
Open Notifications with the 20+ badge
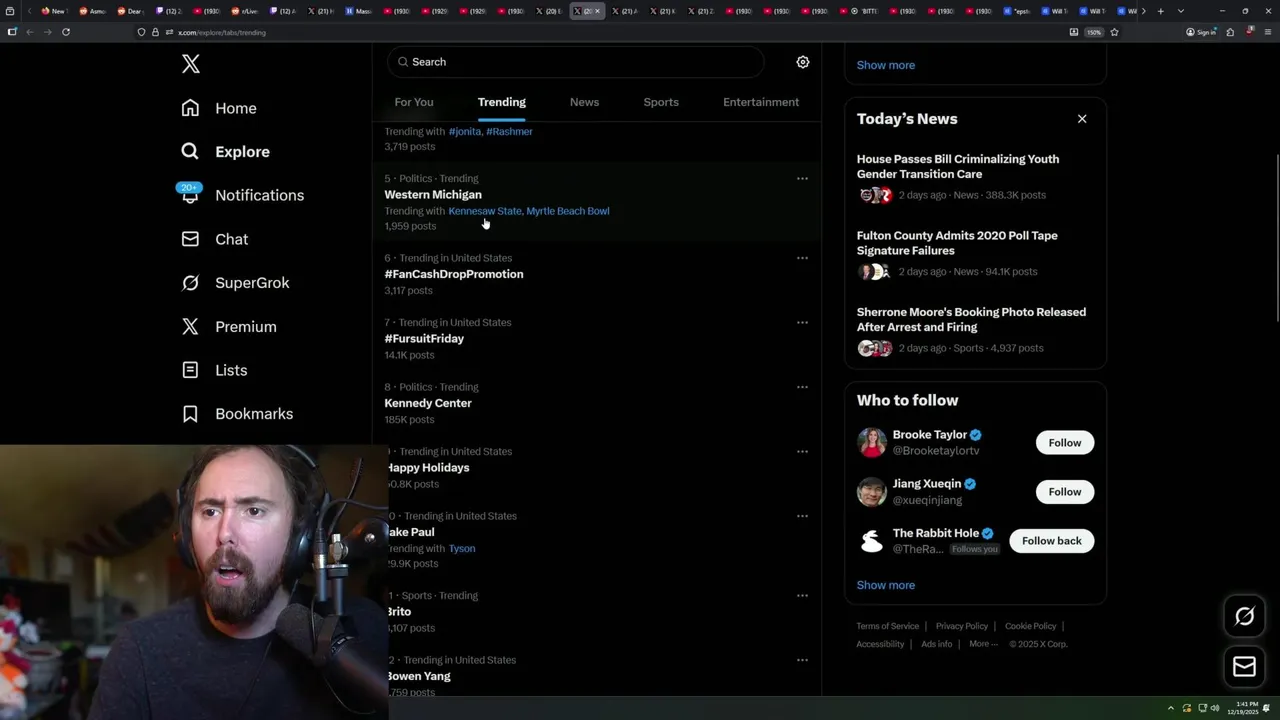click(241, 195)
